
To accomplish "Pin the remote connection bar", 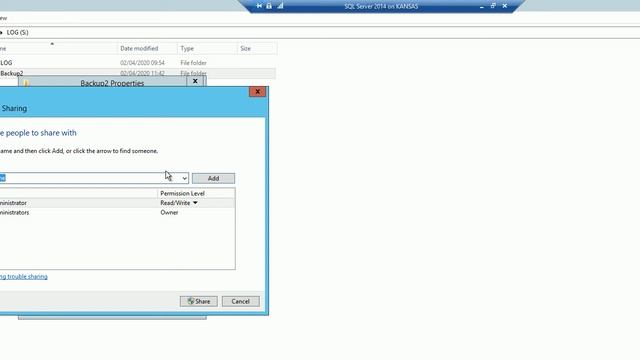I will point(259,6).
